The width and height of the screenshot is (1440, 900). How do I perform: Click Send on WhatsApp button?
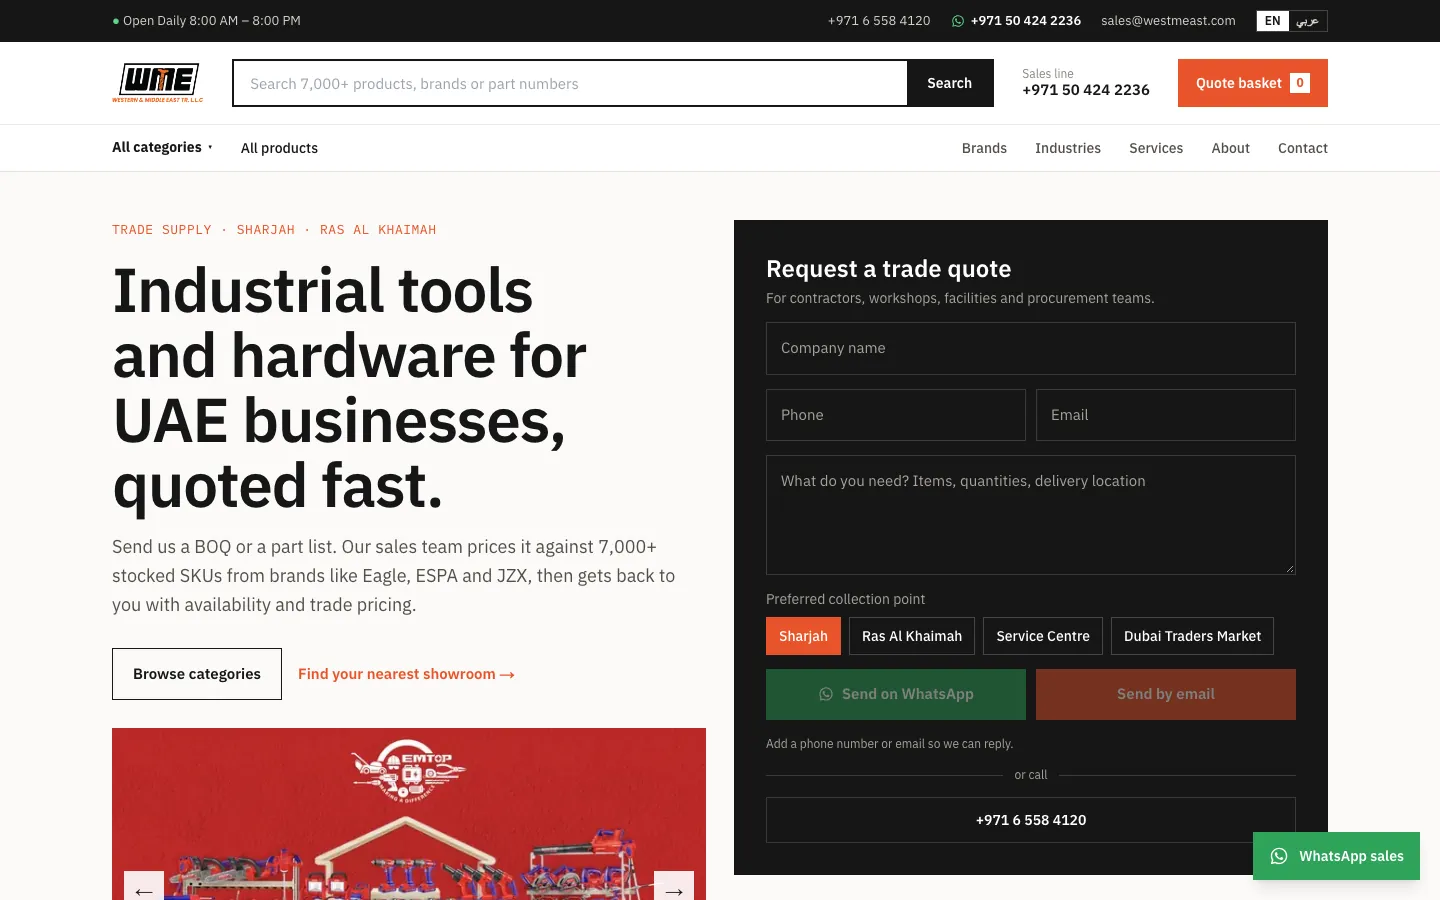tap(896, 694)
